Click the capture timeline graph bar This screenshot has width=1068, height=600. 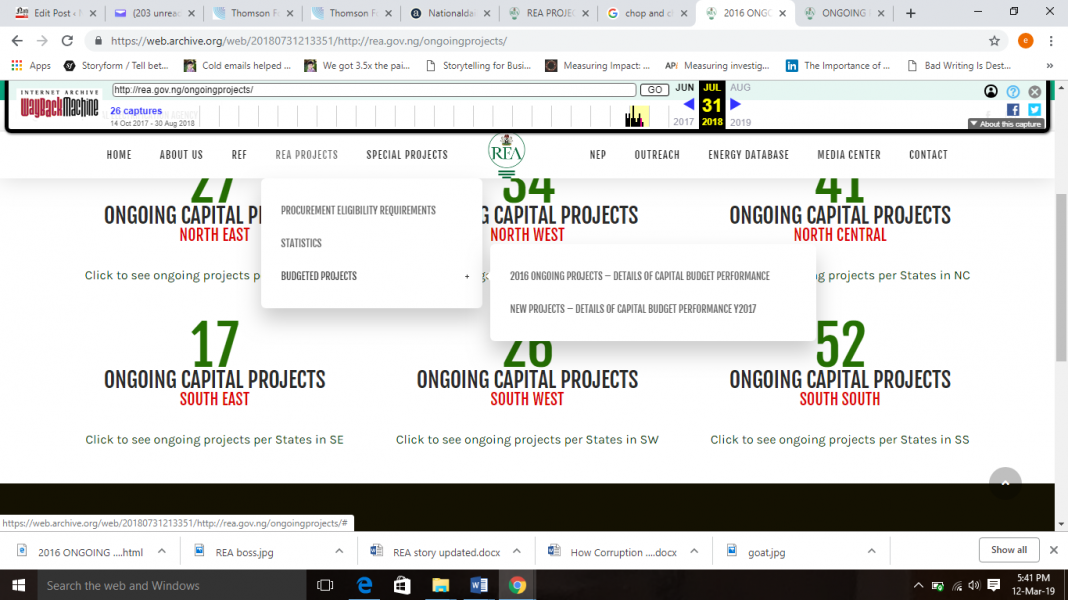coord(634,118)
